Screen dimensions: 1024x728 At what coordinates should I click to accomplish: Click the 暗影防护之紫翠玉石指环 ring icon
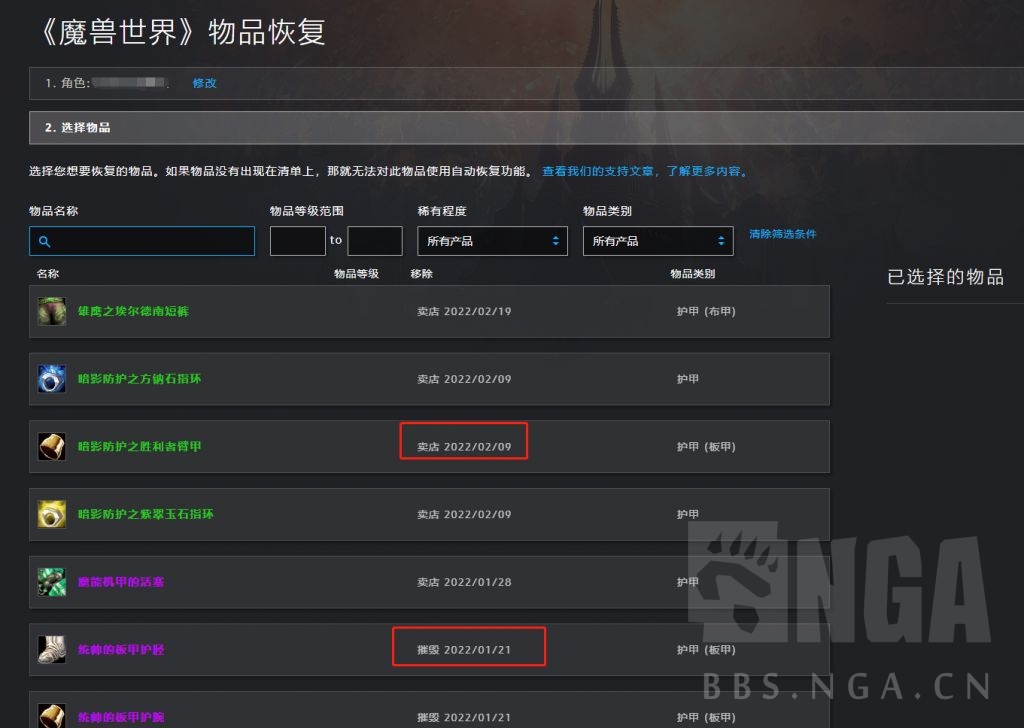[52, 514]
